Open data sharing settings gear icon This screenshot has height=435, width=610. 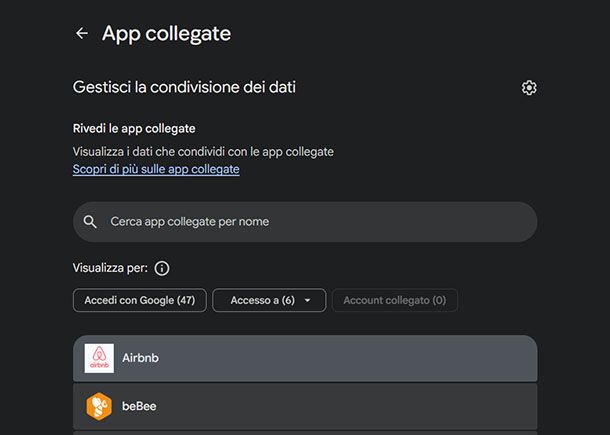529,88
